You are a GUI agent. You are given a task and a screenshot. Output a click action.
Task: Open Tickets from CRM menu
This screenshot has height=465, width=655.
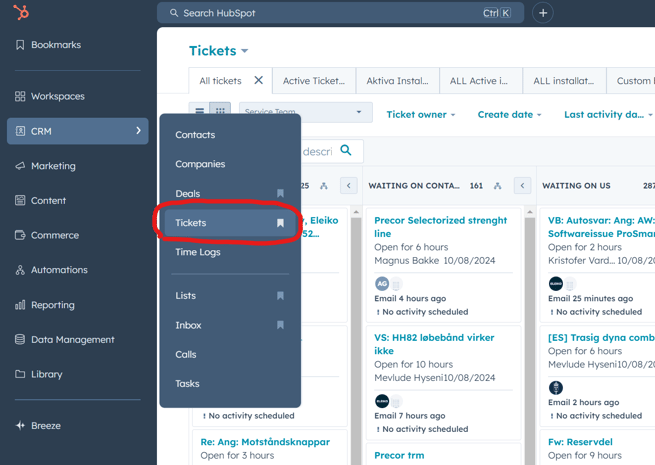(230, 223)
